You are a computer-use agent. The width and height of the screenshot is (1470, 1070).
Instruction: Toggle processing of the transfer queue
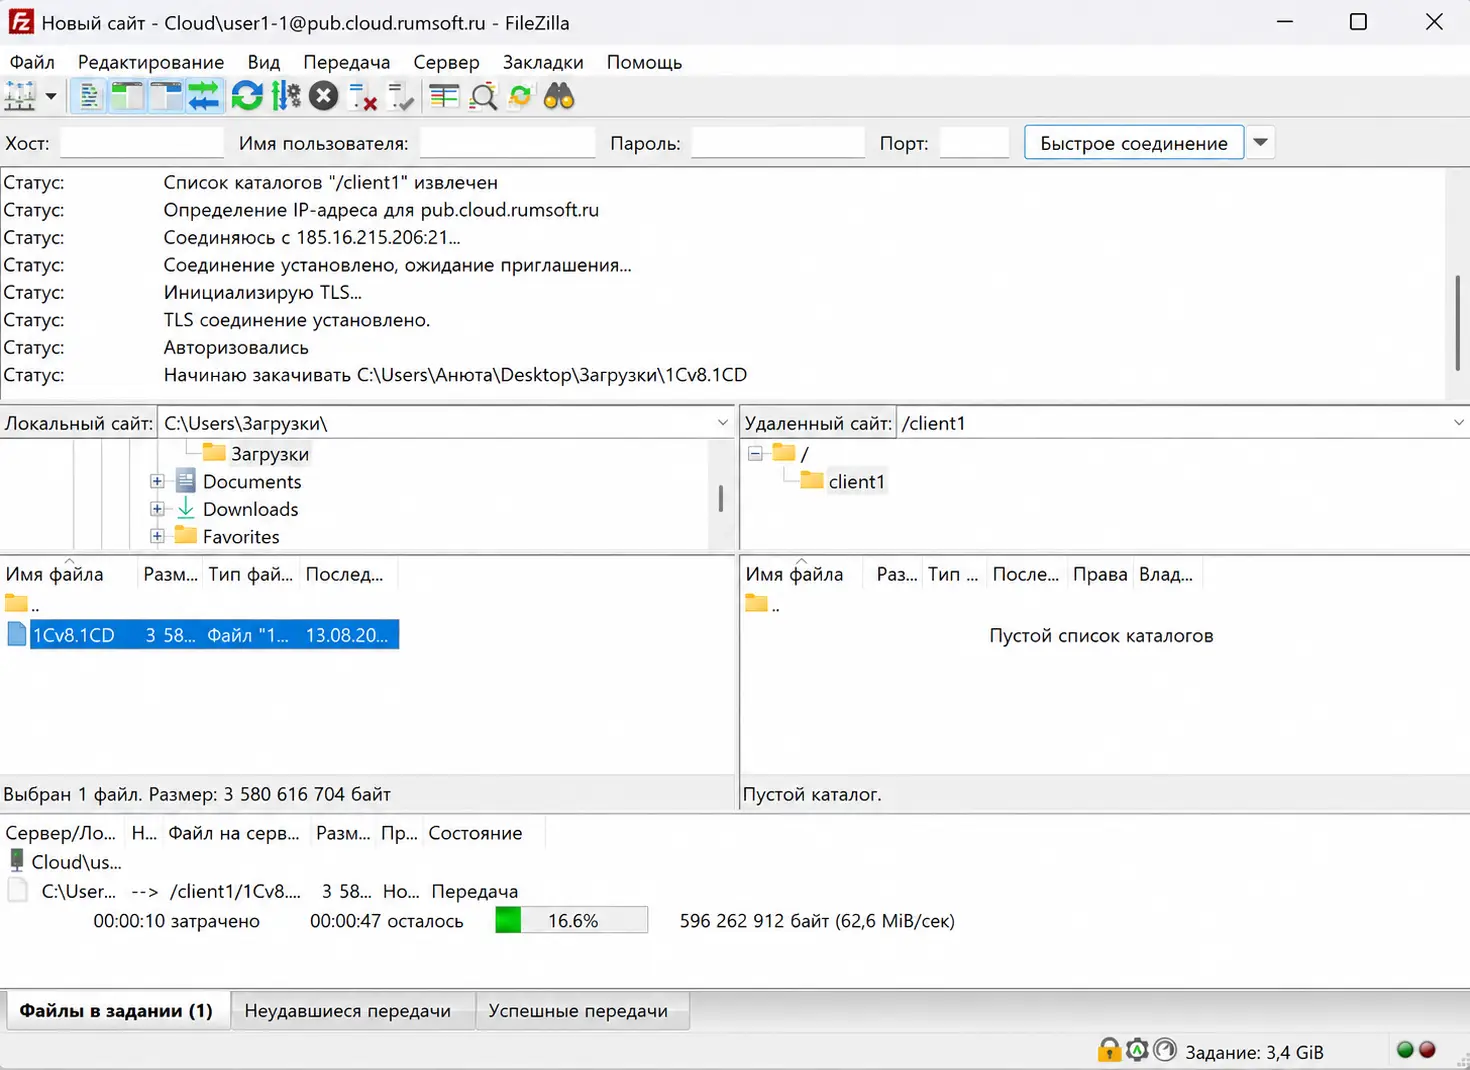[286, 96]
